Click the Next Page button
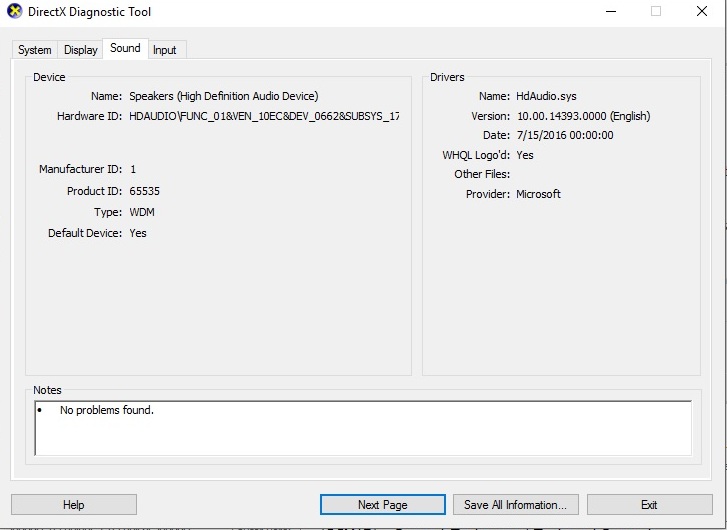The image size is (727, 530). tap(383, 504)
